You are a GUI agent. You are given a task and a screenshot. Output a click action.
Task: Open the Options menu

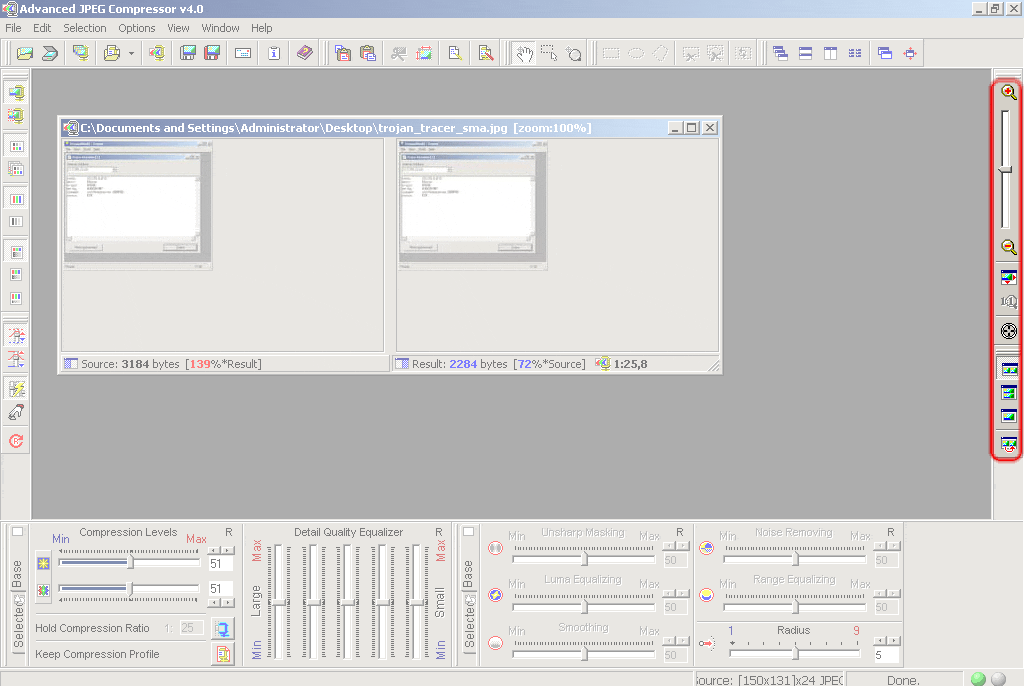pos(137,28)
